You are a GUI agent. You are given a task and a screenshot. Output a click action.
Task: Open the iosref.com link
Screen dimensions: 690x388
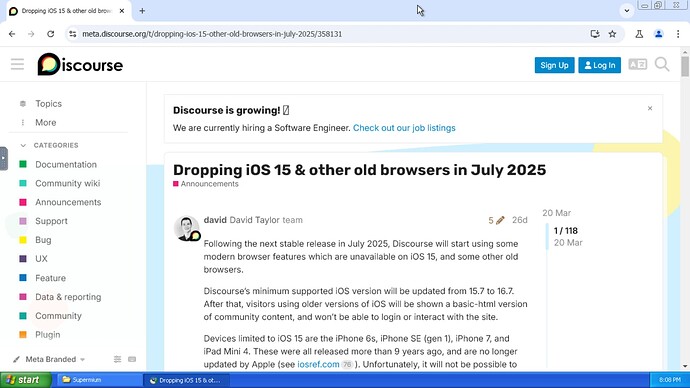coord(318,364)
